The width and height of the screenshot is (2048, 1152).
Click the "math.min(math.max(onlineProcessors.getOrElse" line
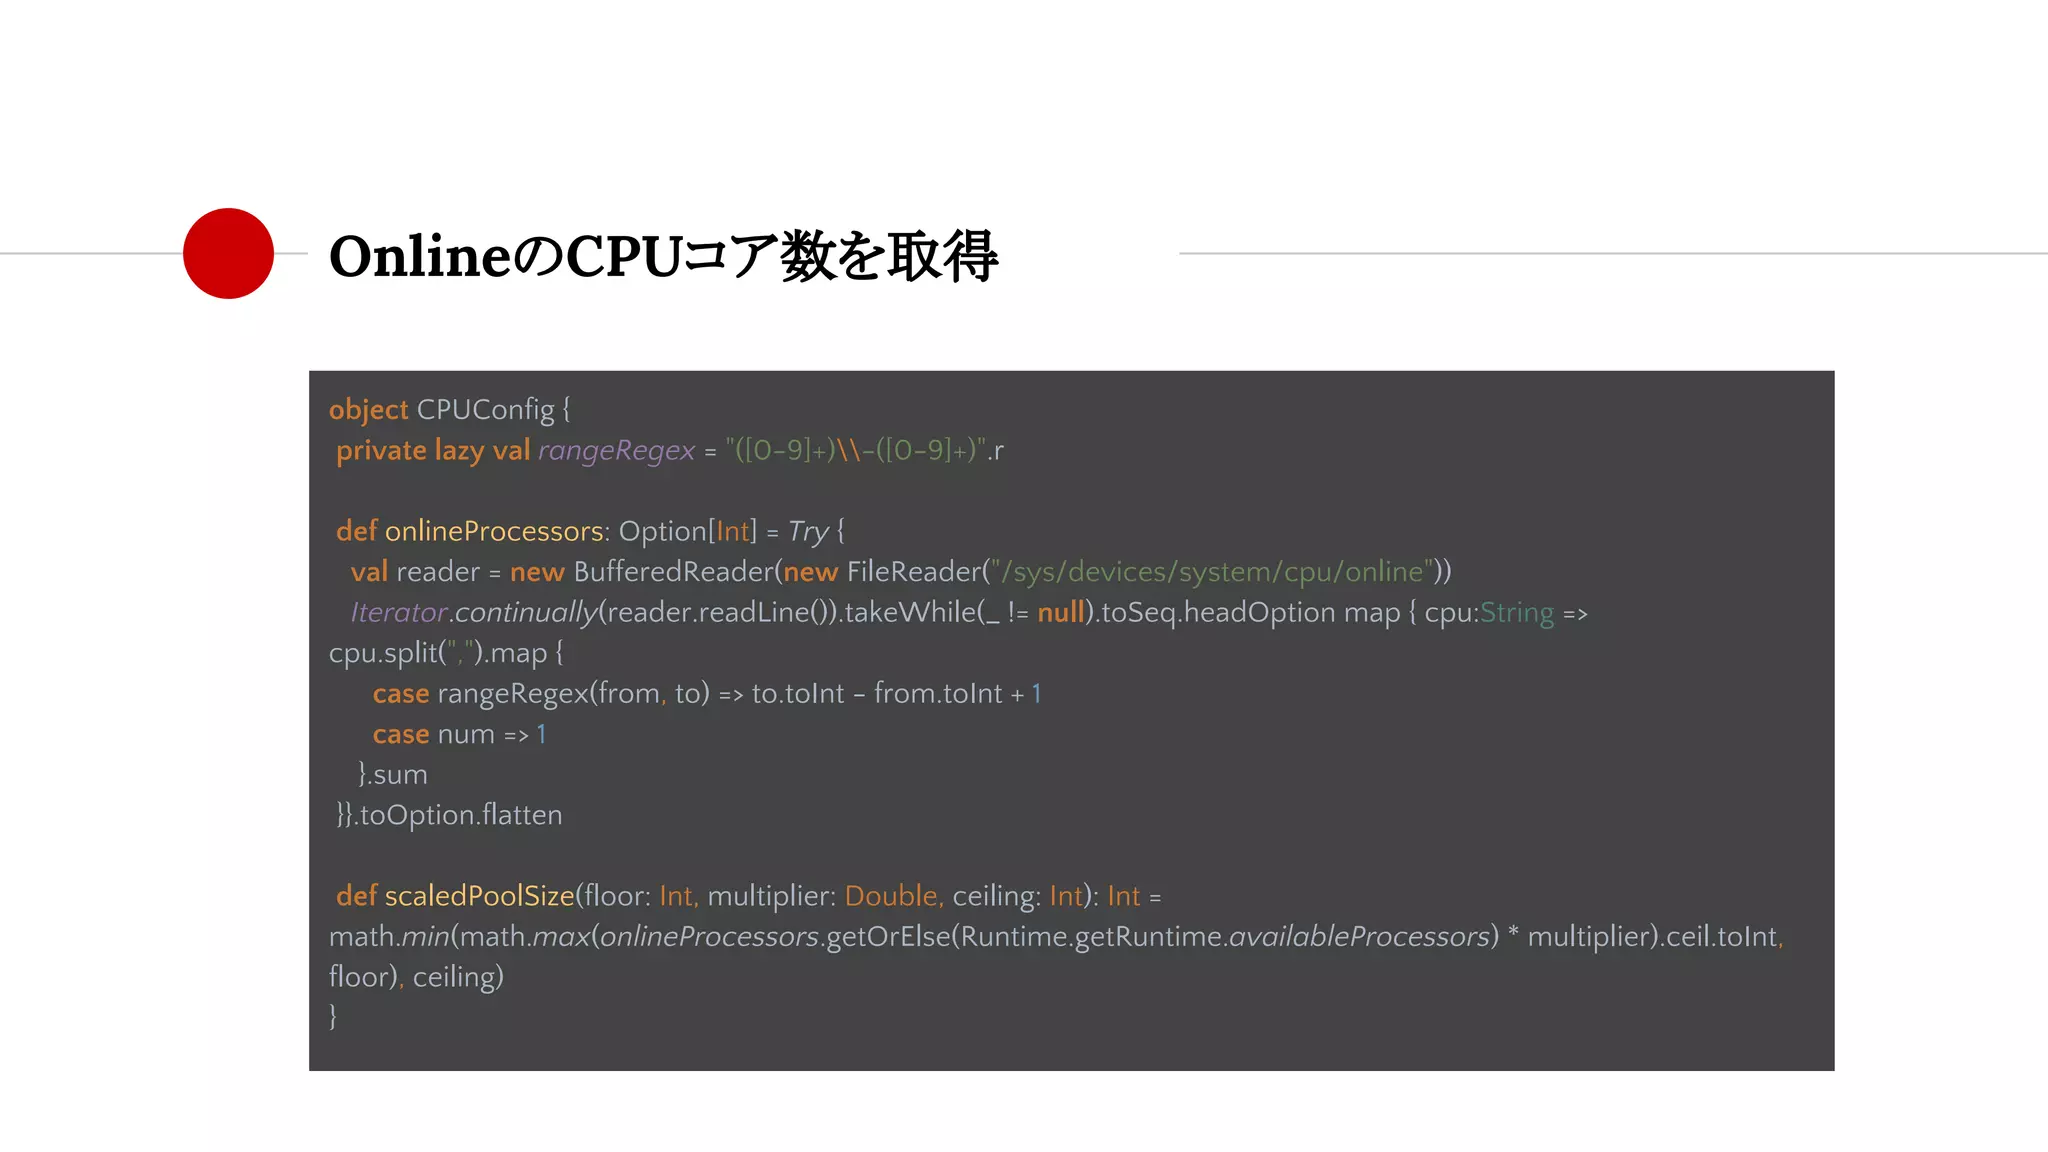click(1056, 937)
